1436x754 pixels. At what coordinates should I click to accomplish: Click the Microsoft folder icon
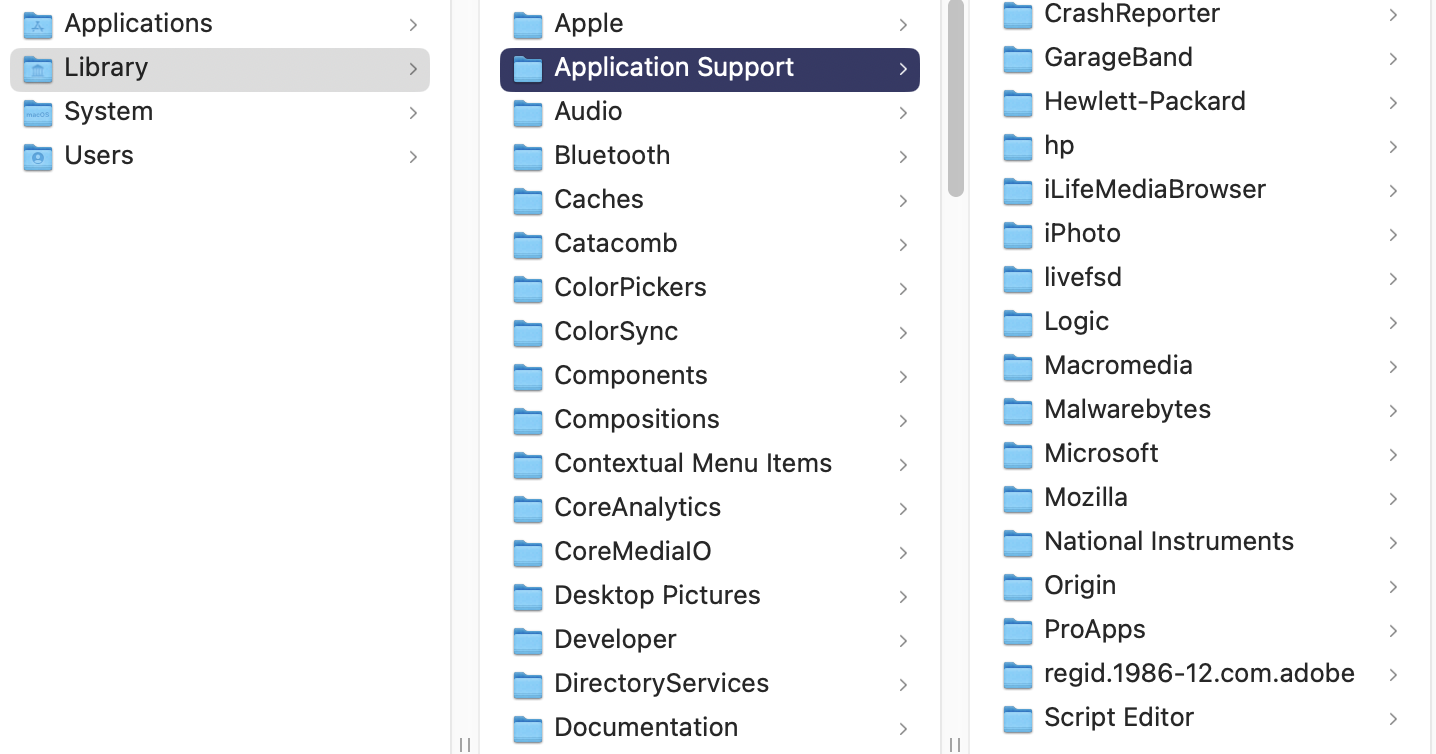click(1017, 454)
